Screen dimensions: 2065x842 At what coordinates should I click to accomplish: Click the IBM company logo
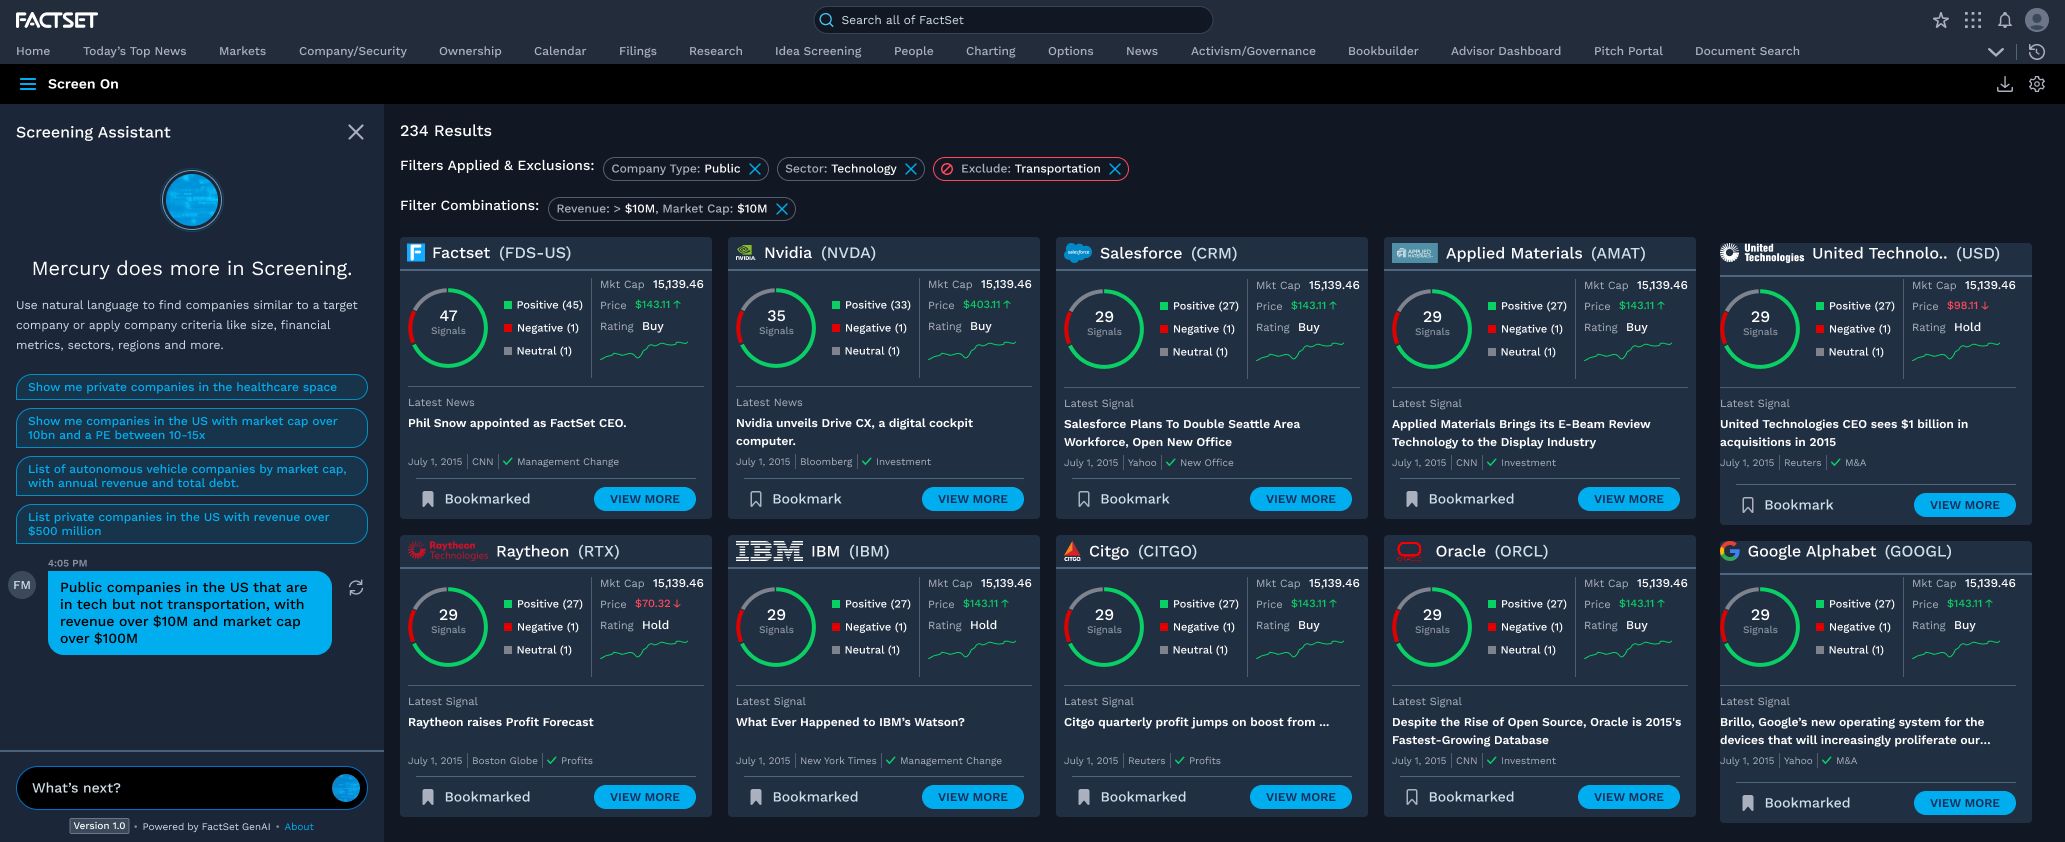point(769,551)
